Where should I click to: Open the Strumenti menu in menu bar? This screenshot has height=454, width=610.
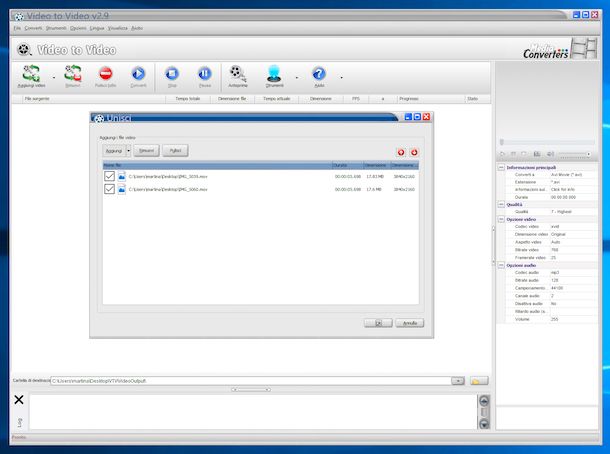(x=56, y=28)
